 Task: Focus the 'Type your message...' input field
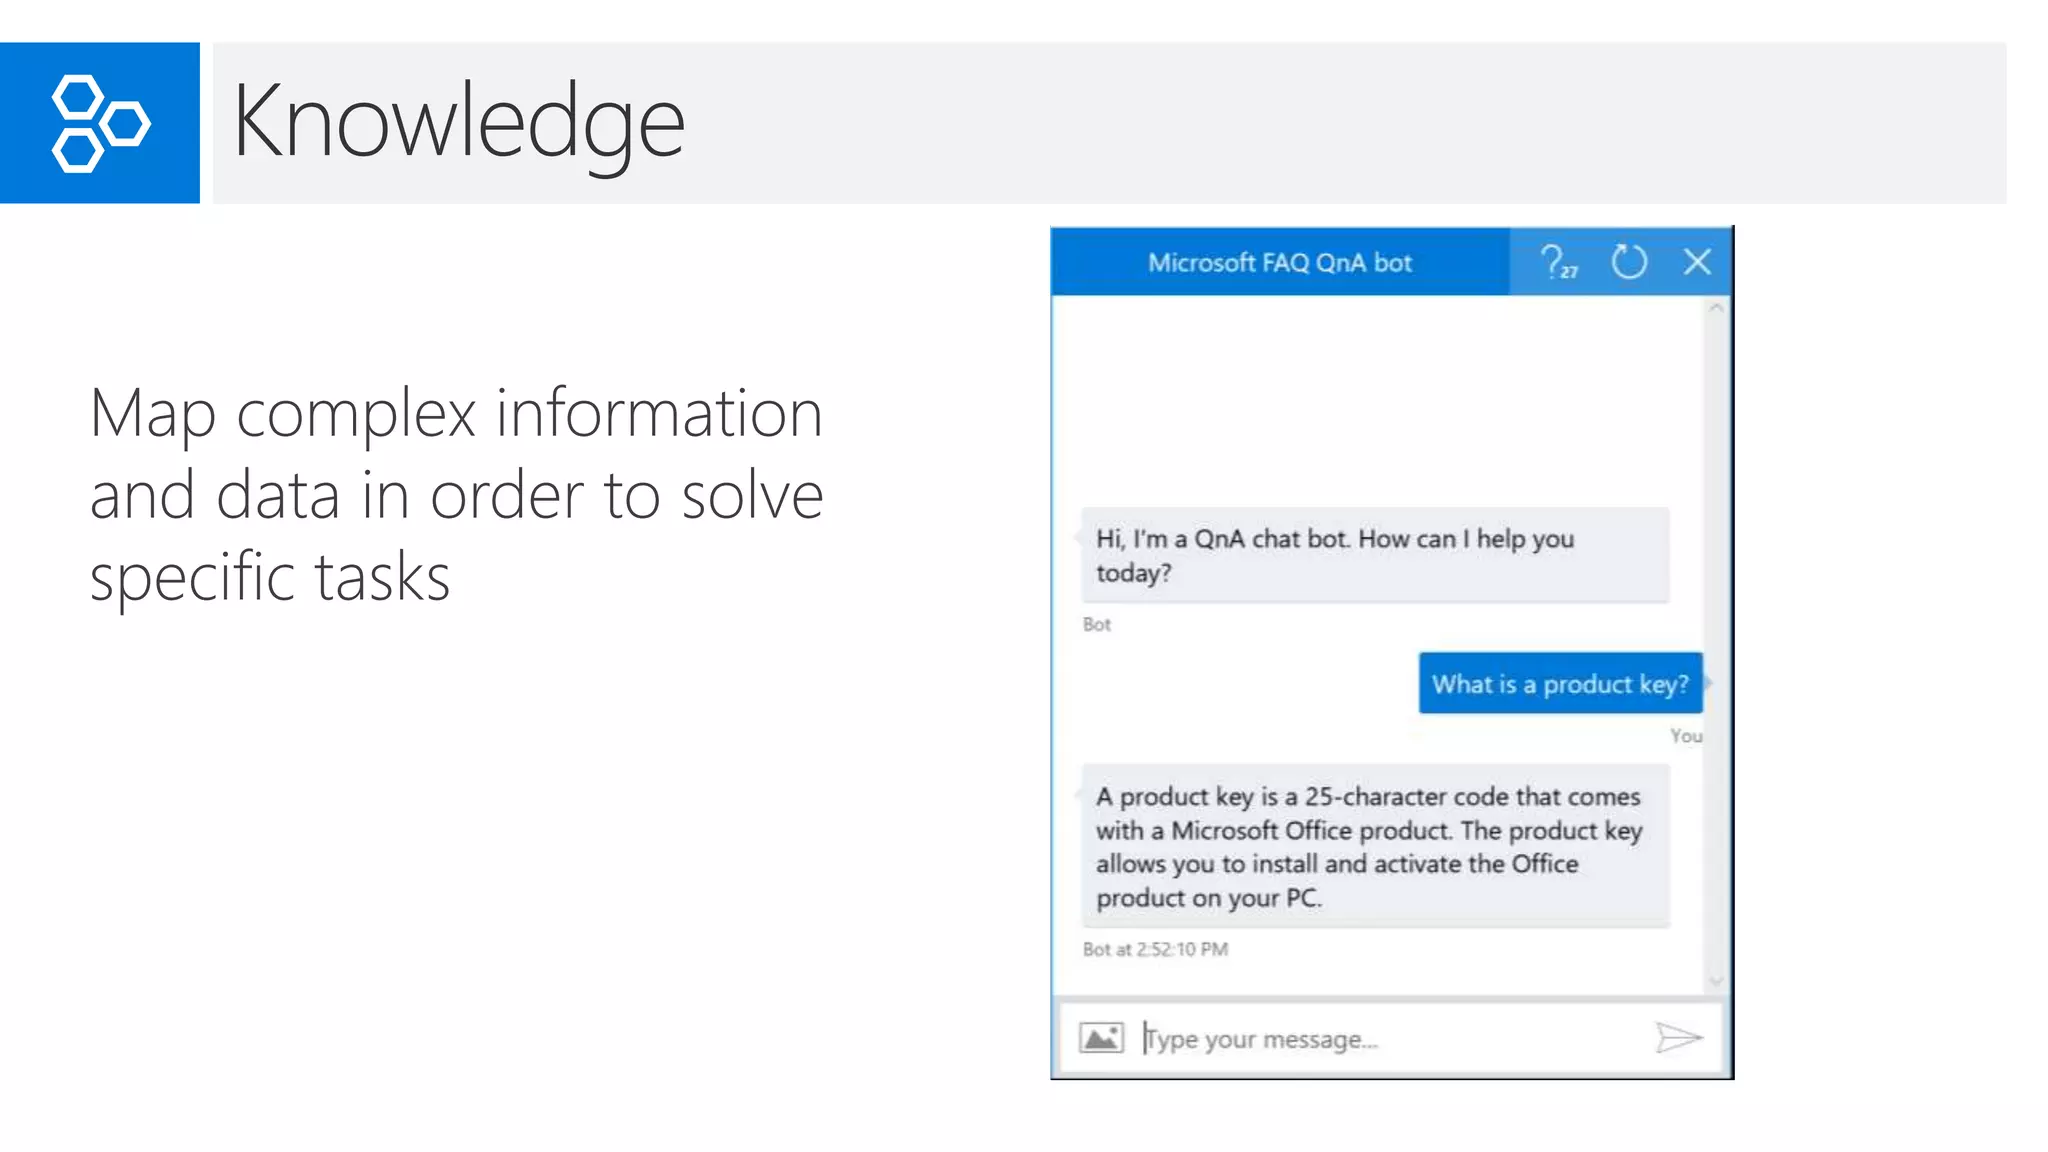click(1390, 1040)
